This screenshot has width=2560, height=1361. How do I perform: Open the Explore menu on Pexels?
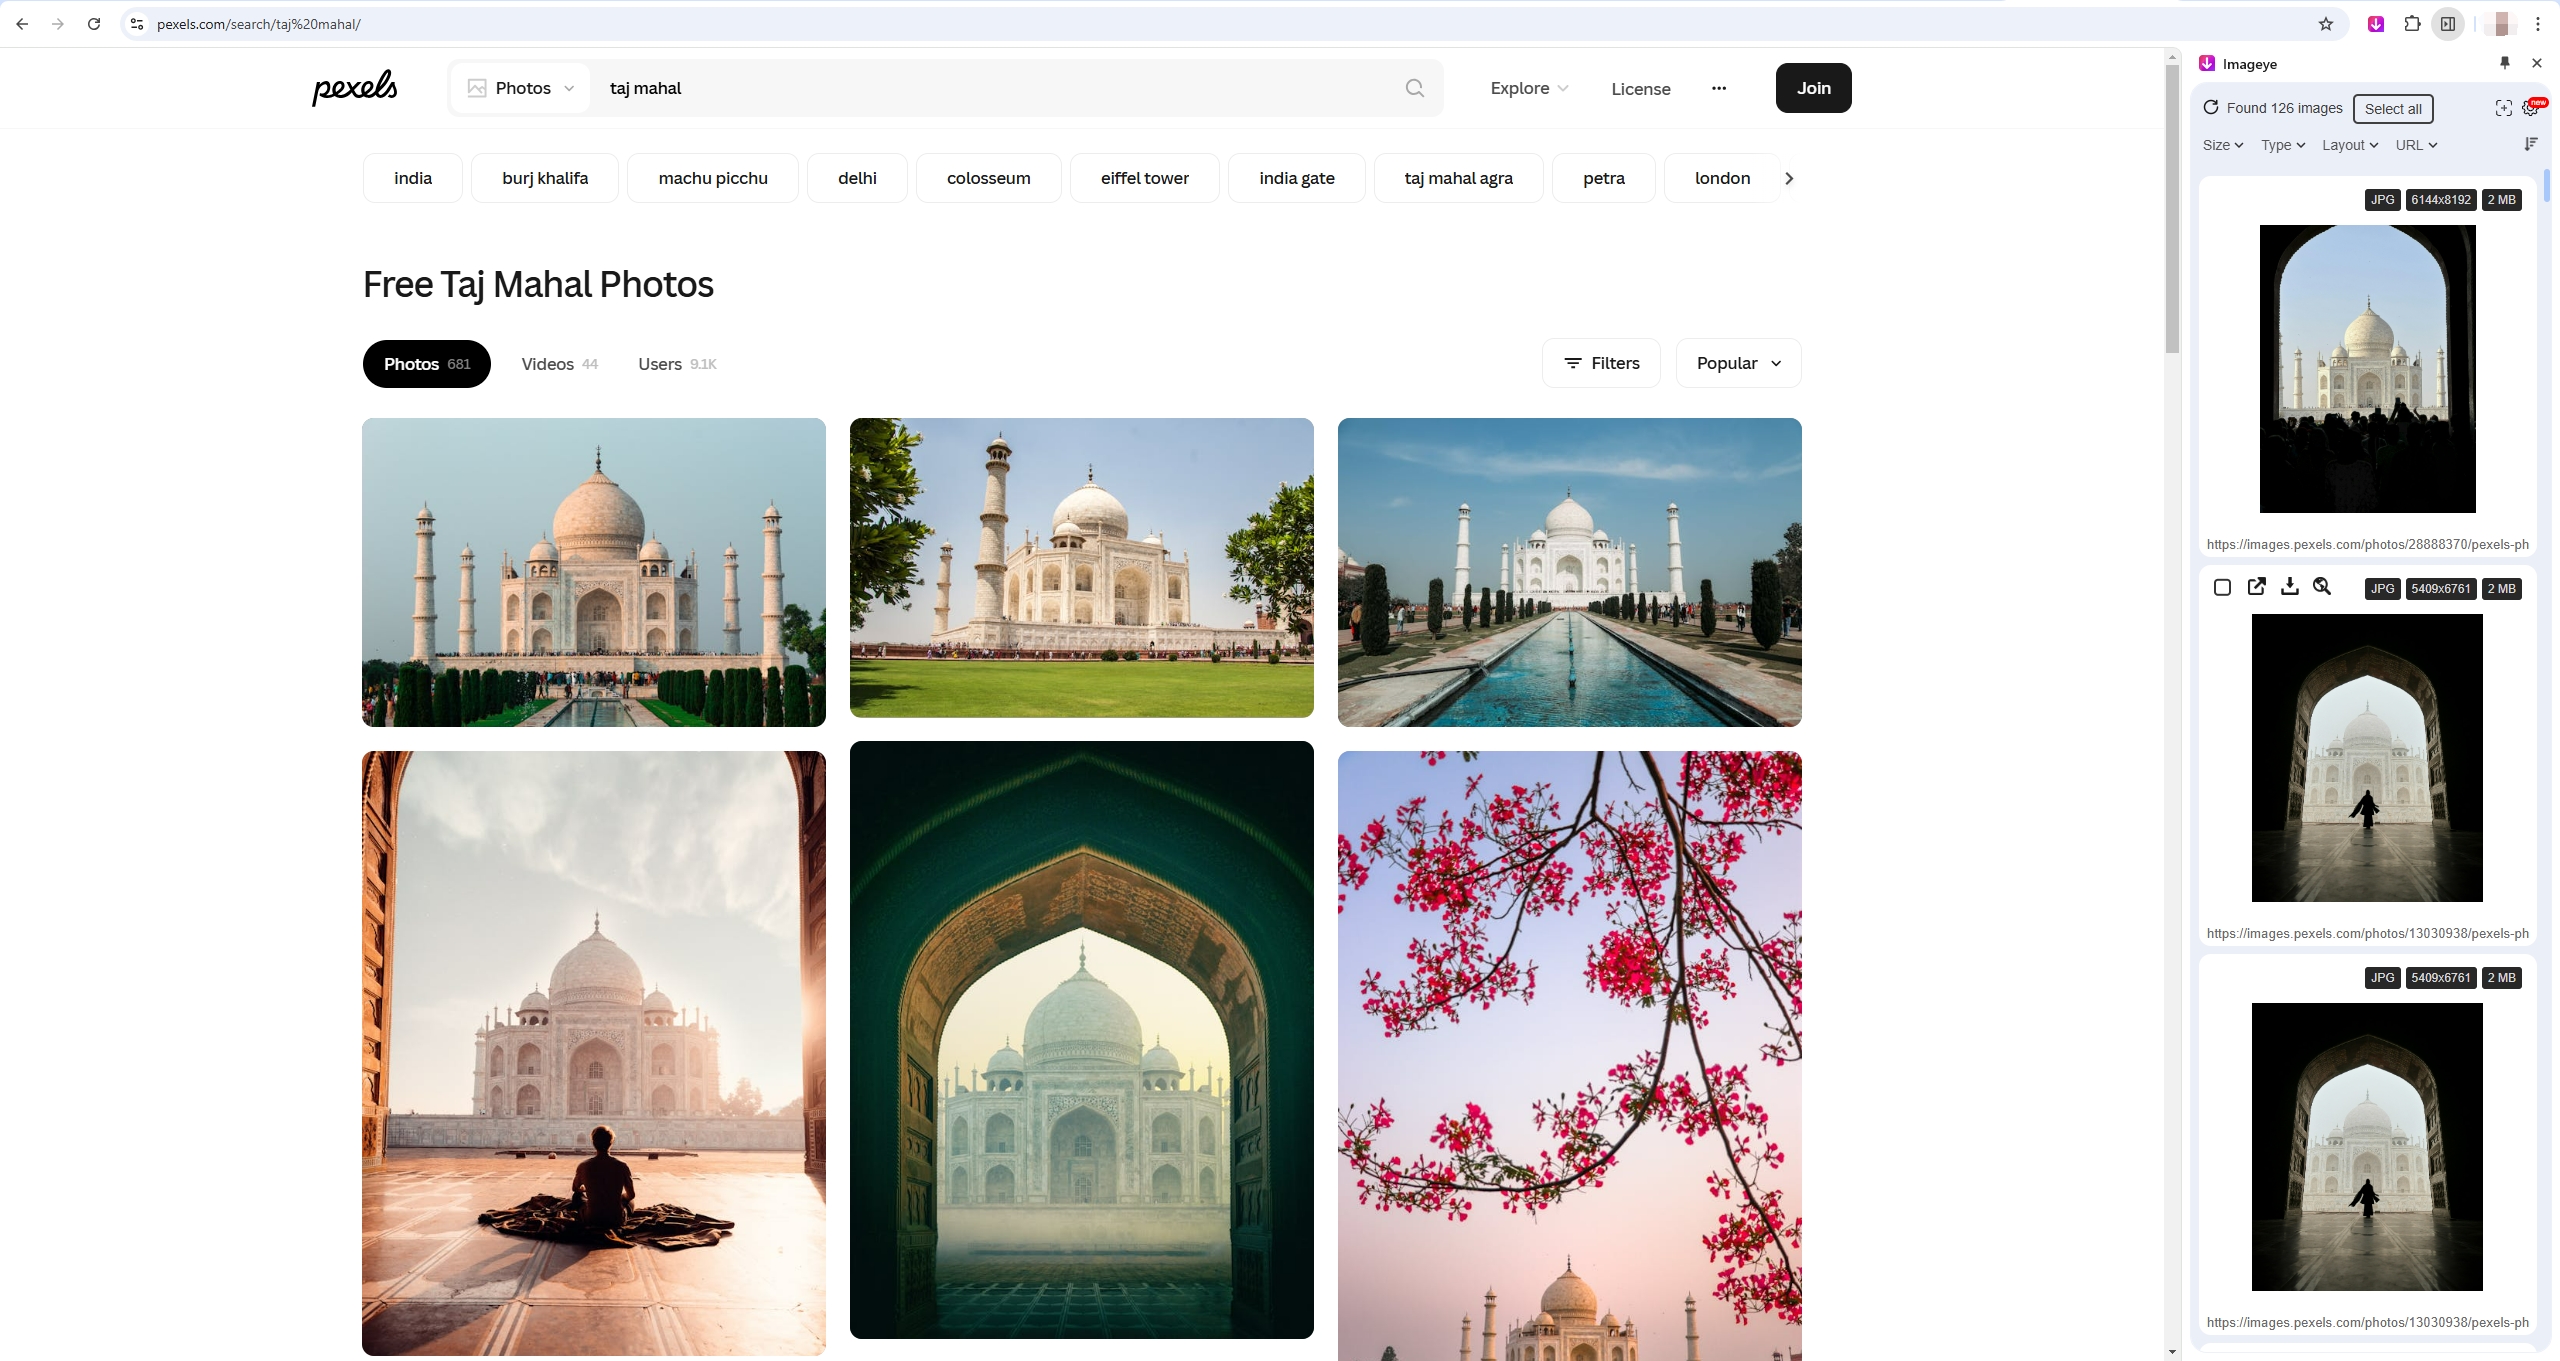coord(1526,86)
